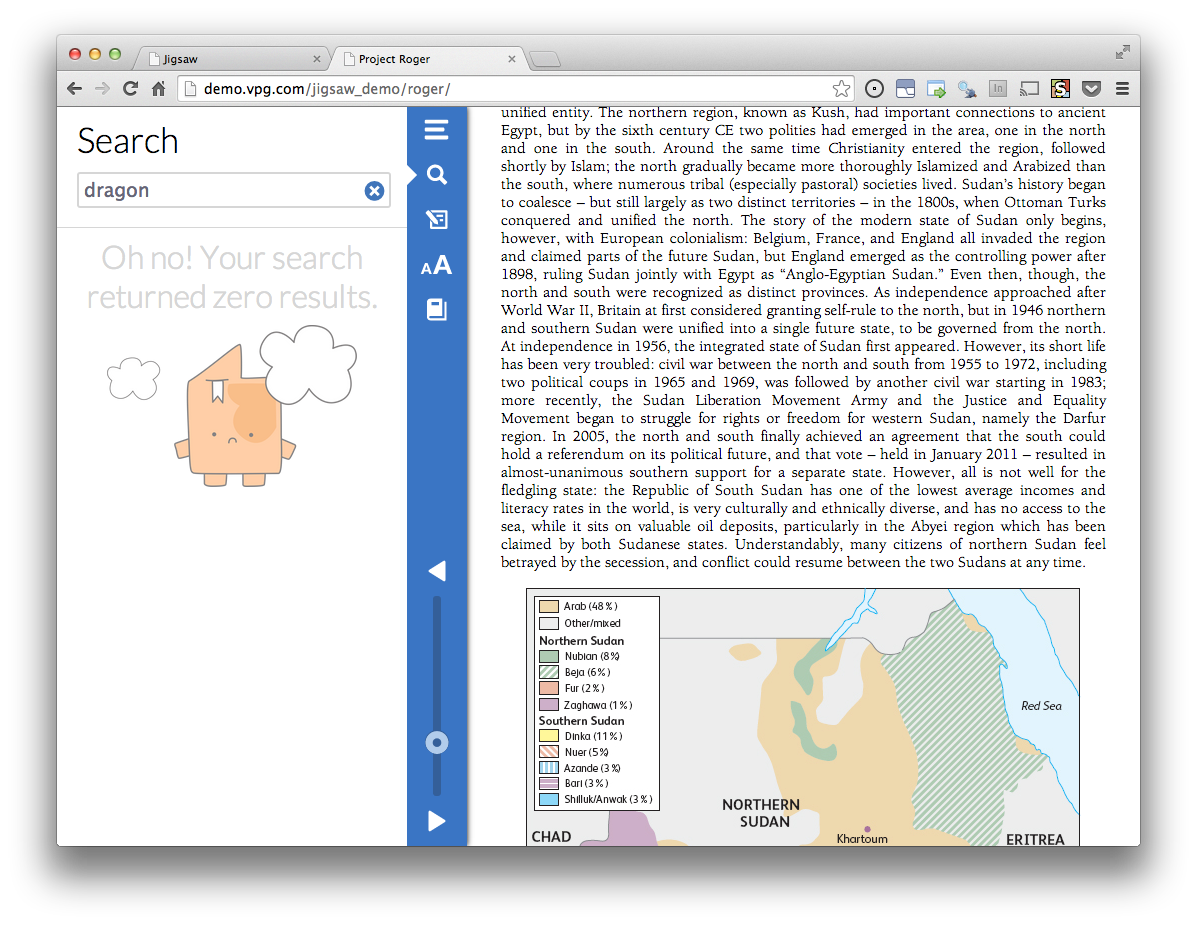Clear the 'dragon' search text
1197x925 pixels.
pyautogui.click(x=374, y=191)
